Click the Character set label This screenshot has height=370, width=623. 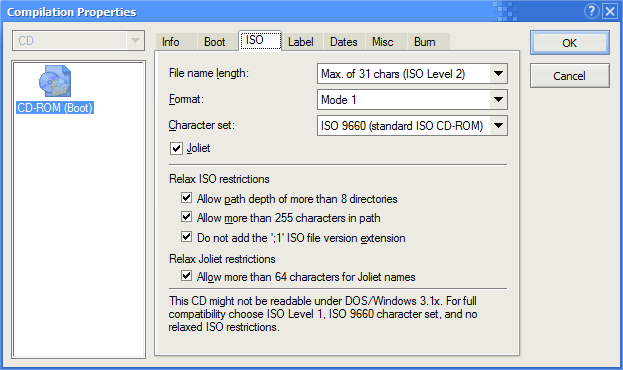pos(201,125)
